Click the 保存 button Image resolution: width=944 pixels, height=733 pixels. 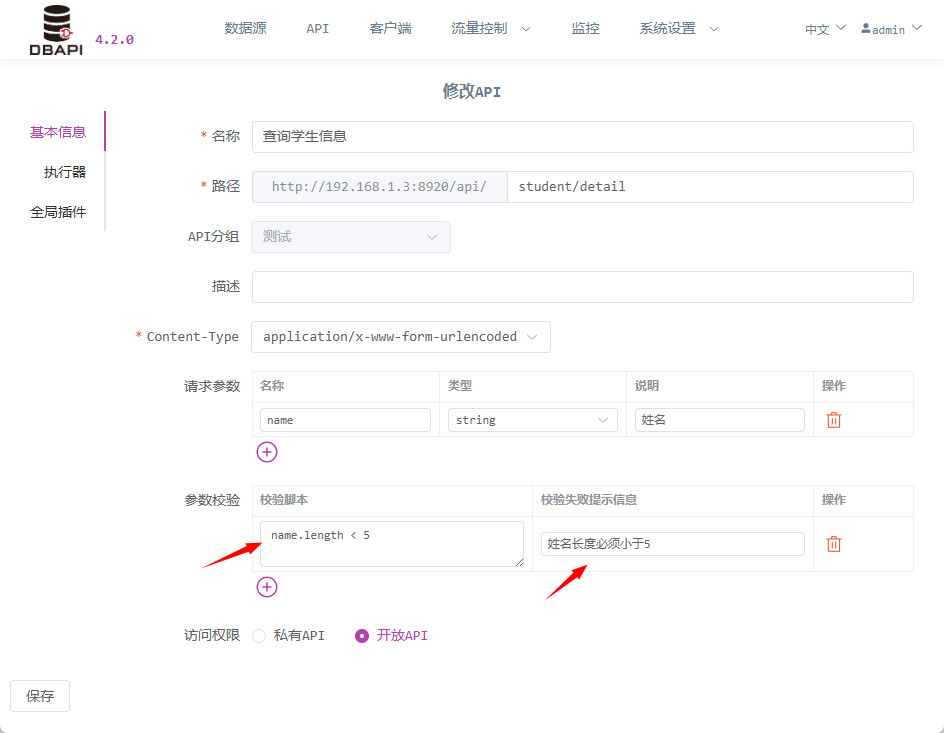[40, 696]
